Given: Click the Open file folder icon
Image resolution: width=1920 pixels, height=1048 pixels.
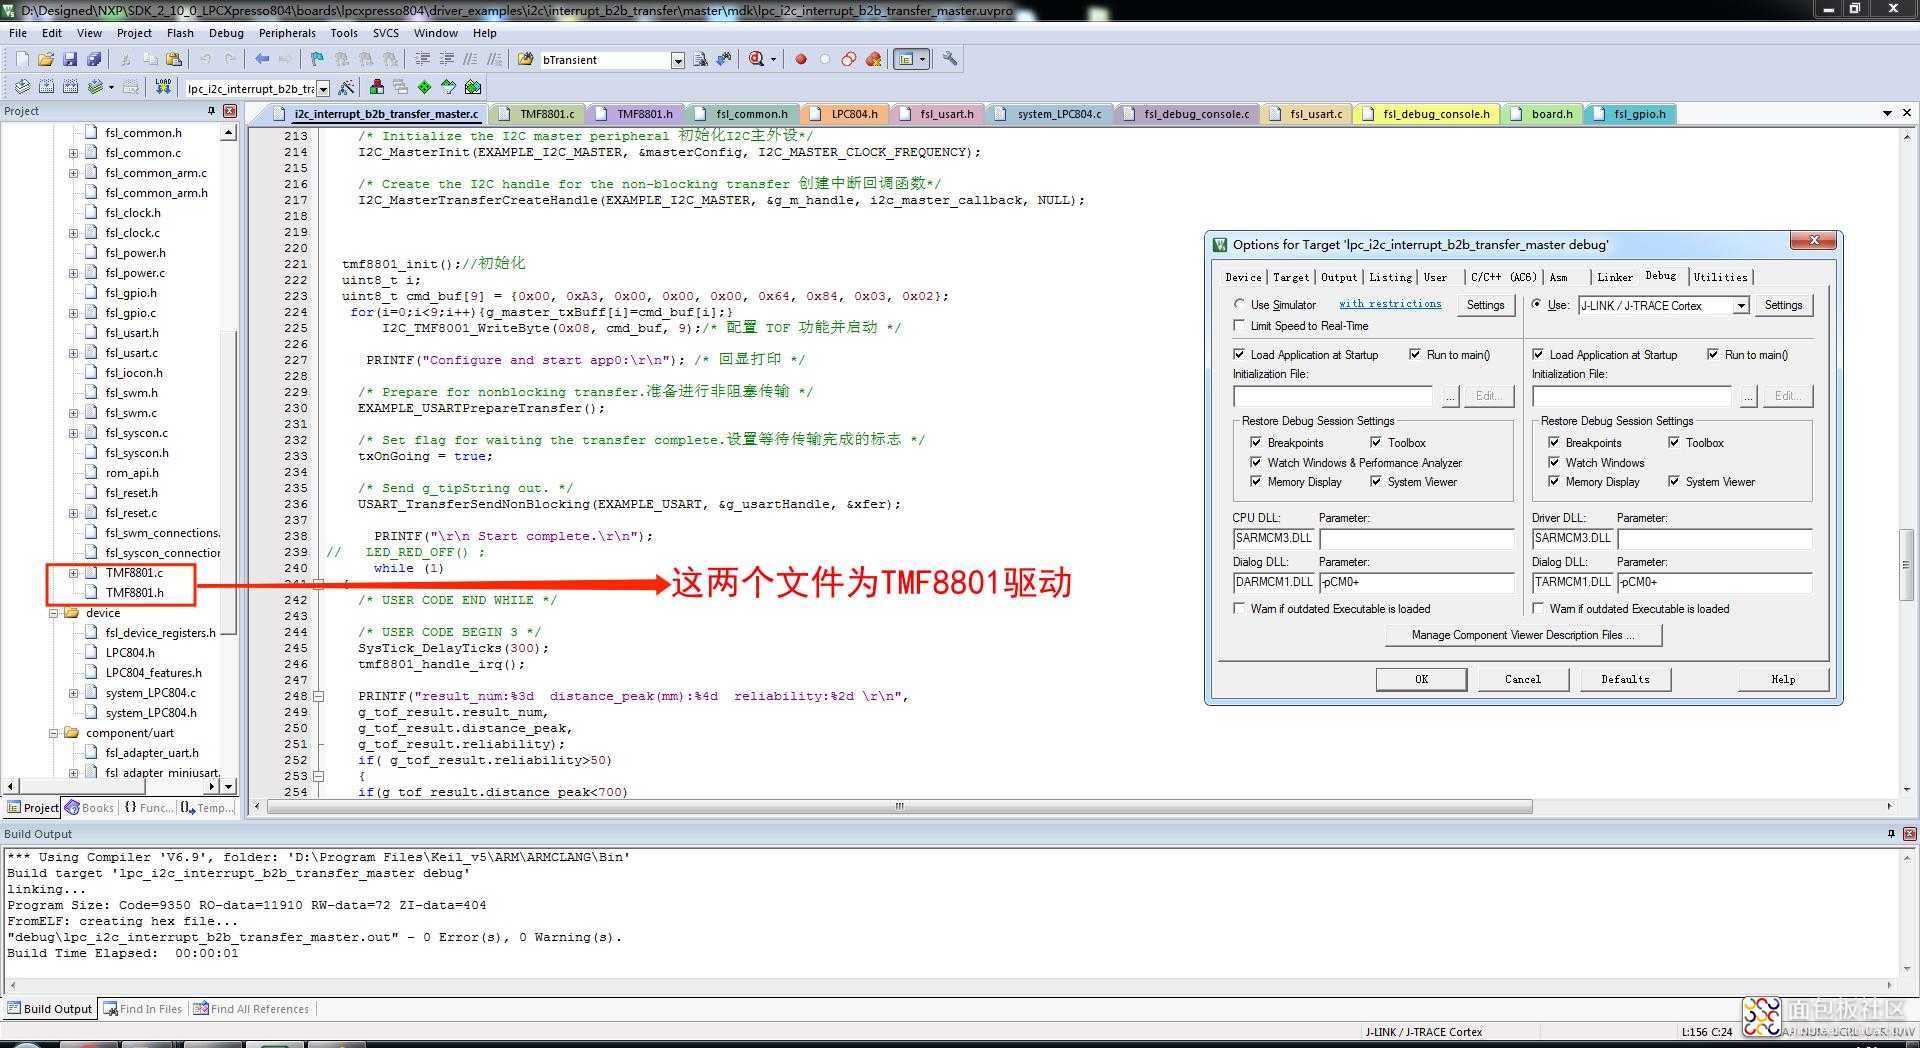Looking at the screenshot, I should pos(46,60).
